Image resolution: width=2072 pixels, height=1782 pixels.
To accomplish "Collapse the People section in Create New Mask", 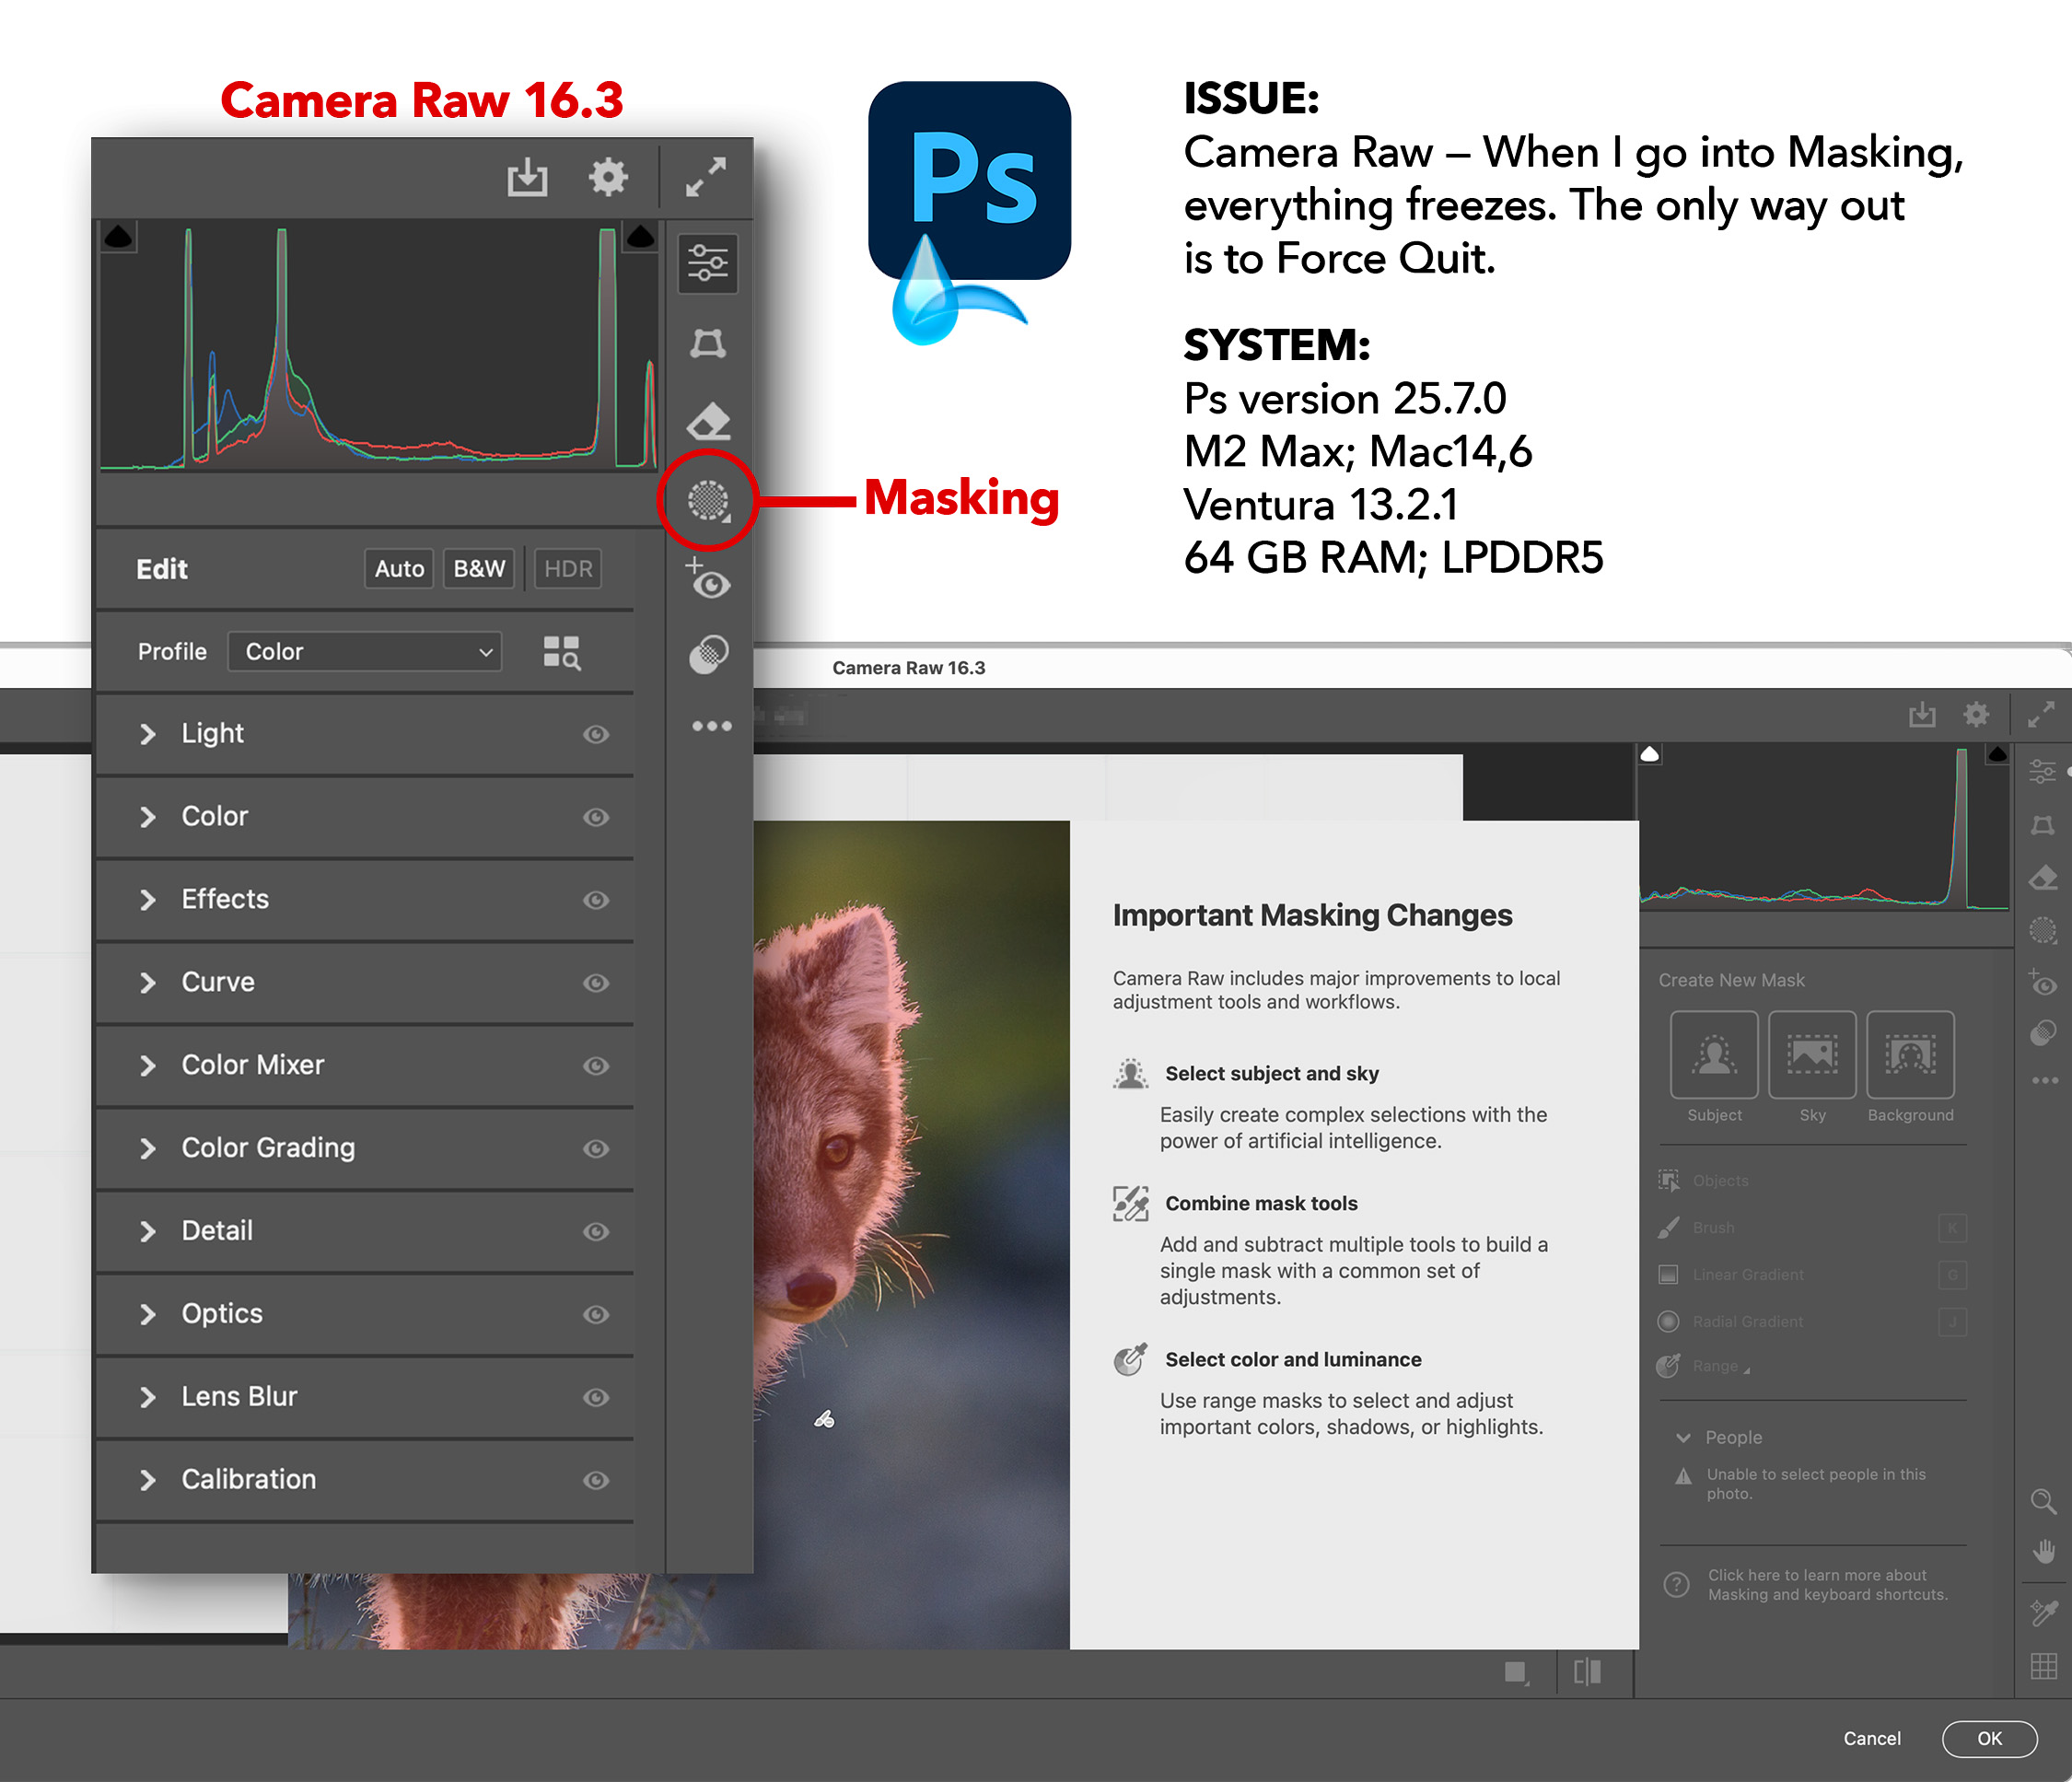I will (x=1684, y=1437).
